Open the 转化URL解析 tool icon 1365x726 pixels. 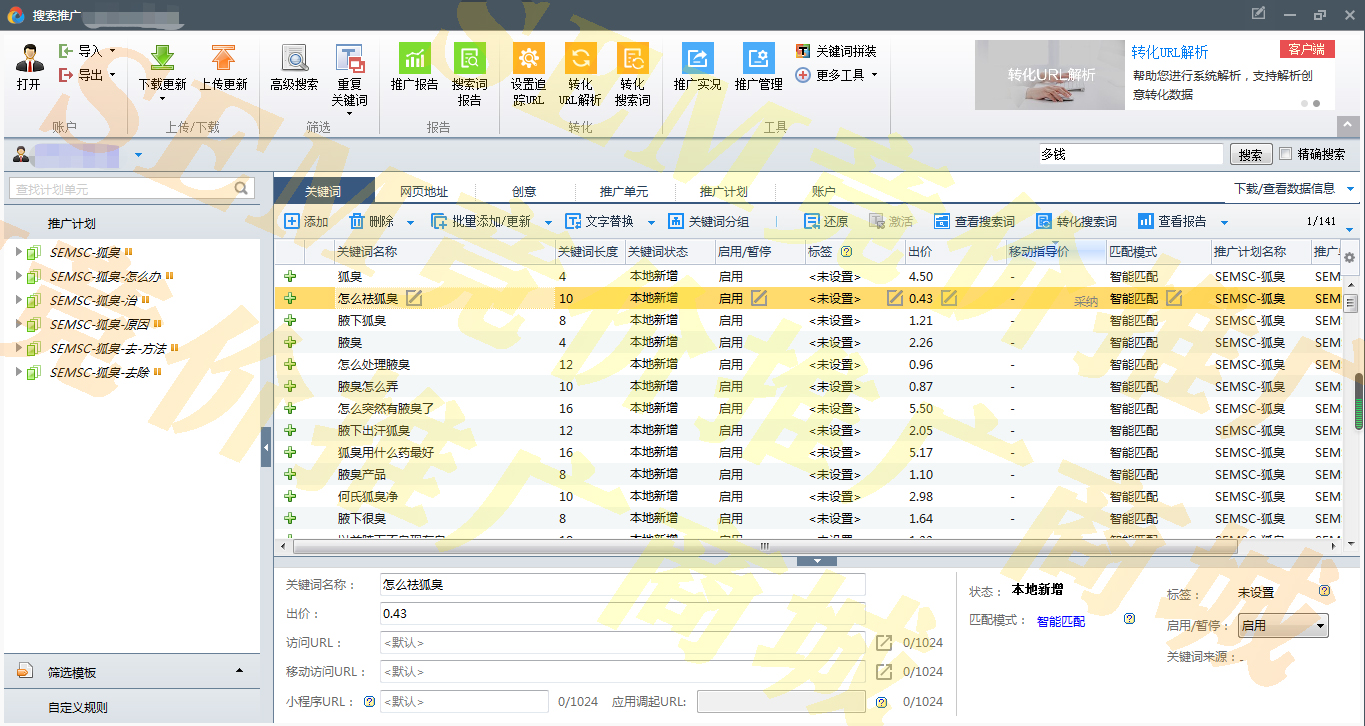[580, 58]
